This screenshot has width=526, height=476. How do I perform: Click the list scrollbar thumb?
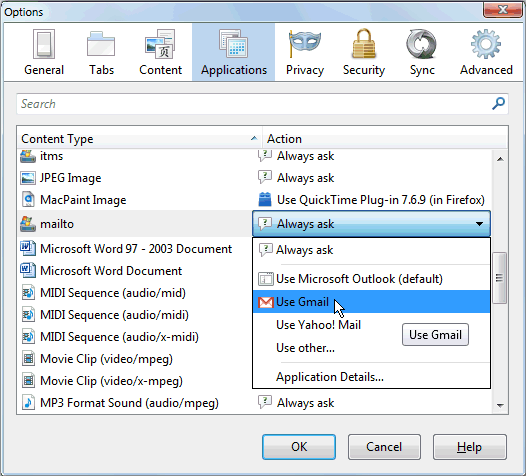point(499,278)
